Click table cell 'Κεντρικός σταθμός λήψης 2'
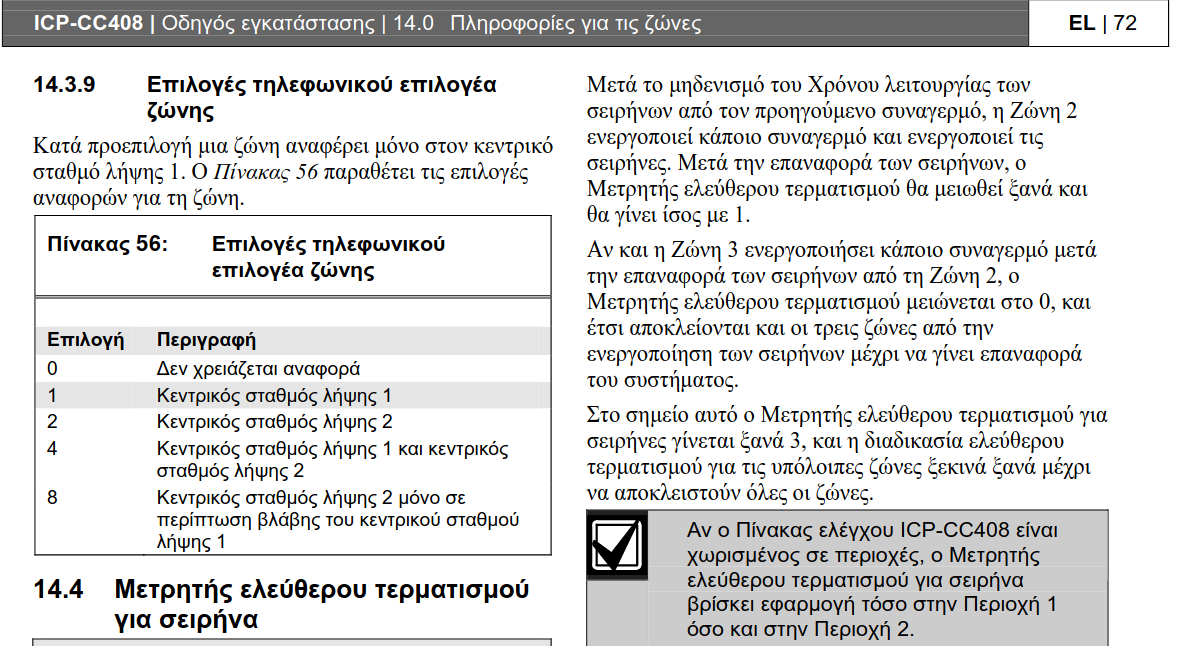Image resolution: width=1177 pixels, height=646 pixels. (274, 422)
